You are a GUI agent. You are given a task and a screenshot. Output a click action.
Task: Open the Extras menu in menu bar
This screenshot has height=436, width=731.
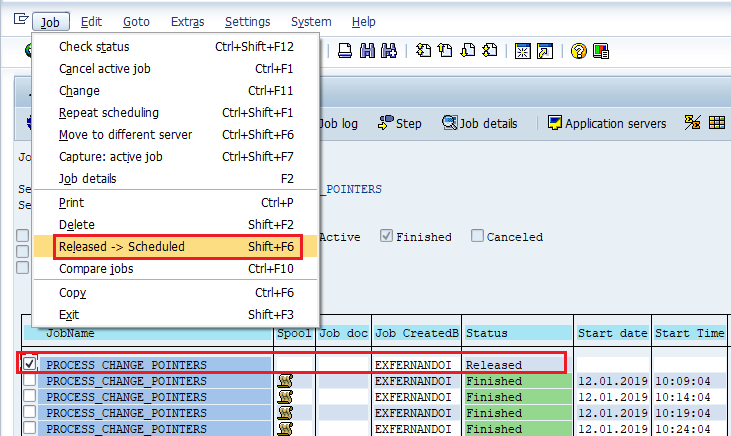coord(187,21)
